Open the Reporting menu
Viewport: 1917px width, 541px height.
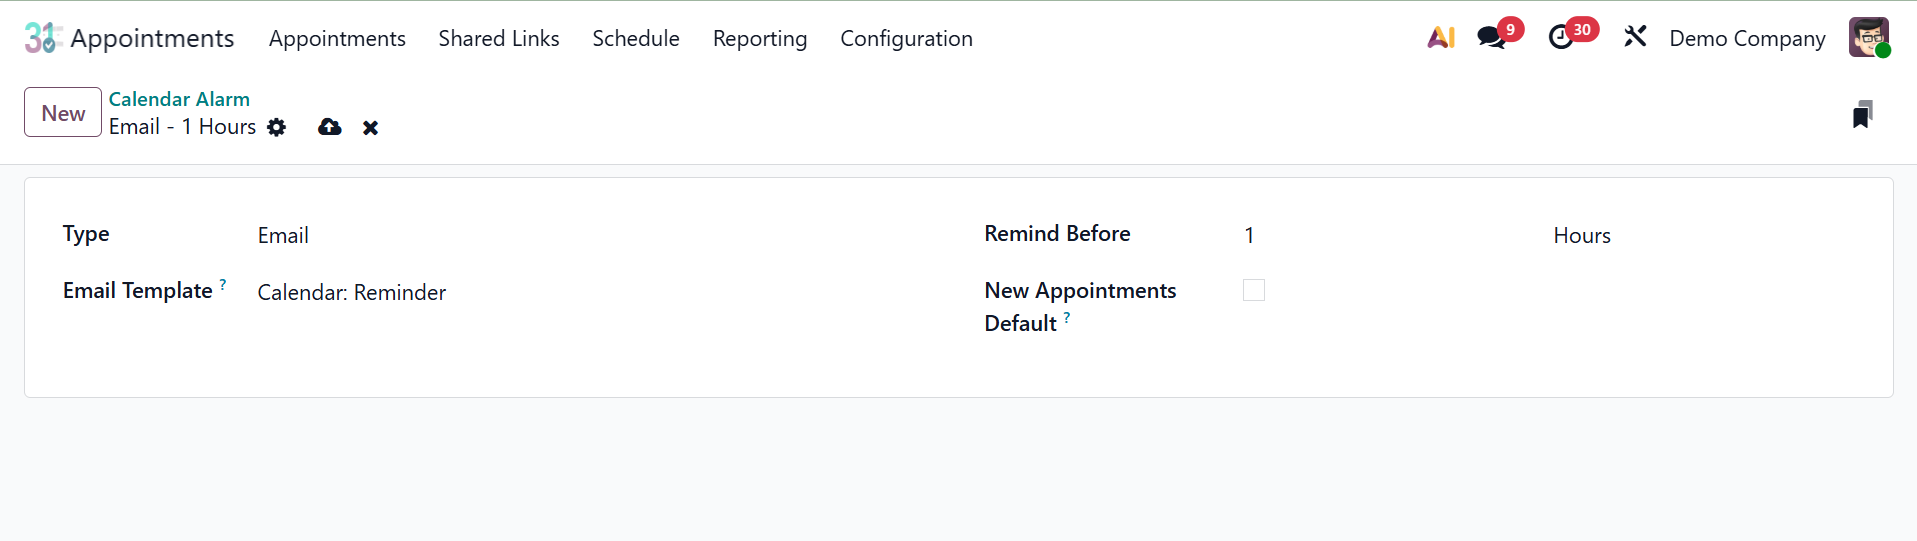pos(759,39)
